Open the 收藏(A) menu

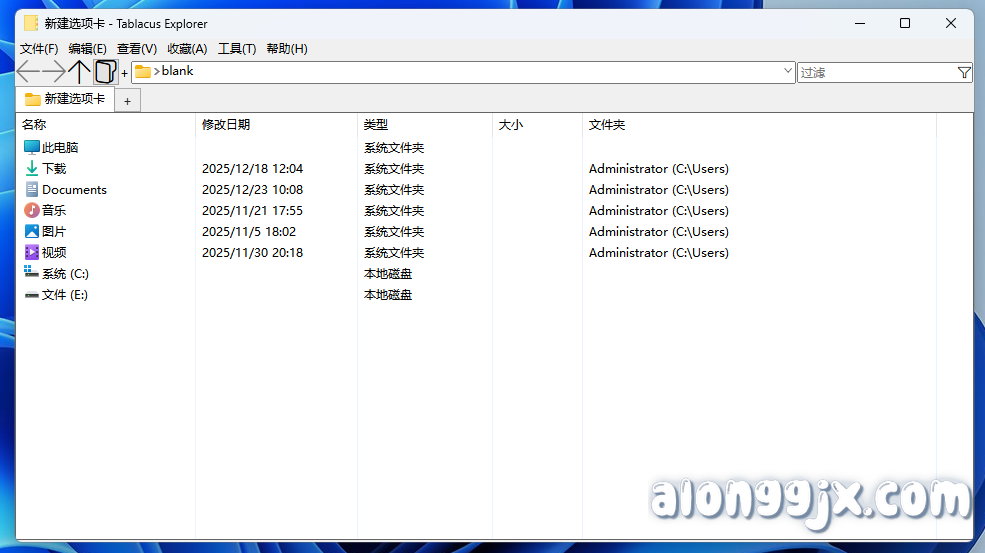pos(187,48)
